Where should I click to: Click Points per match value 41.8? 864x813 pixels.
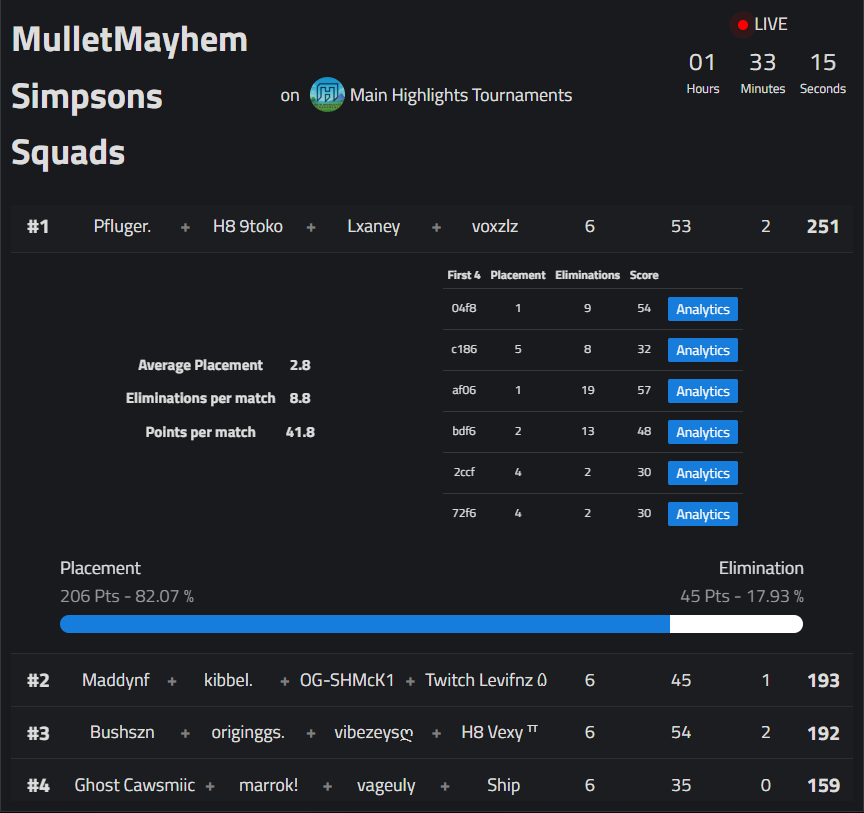point(300,432)
